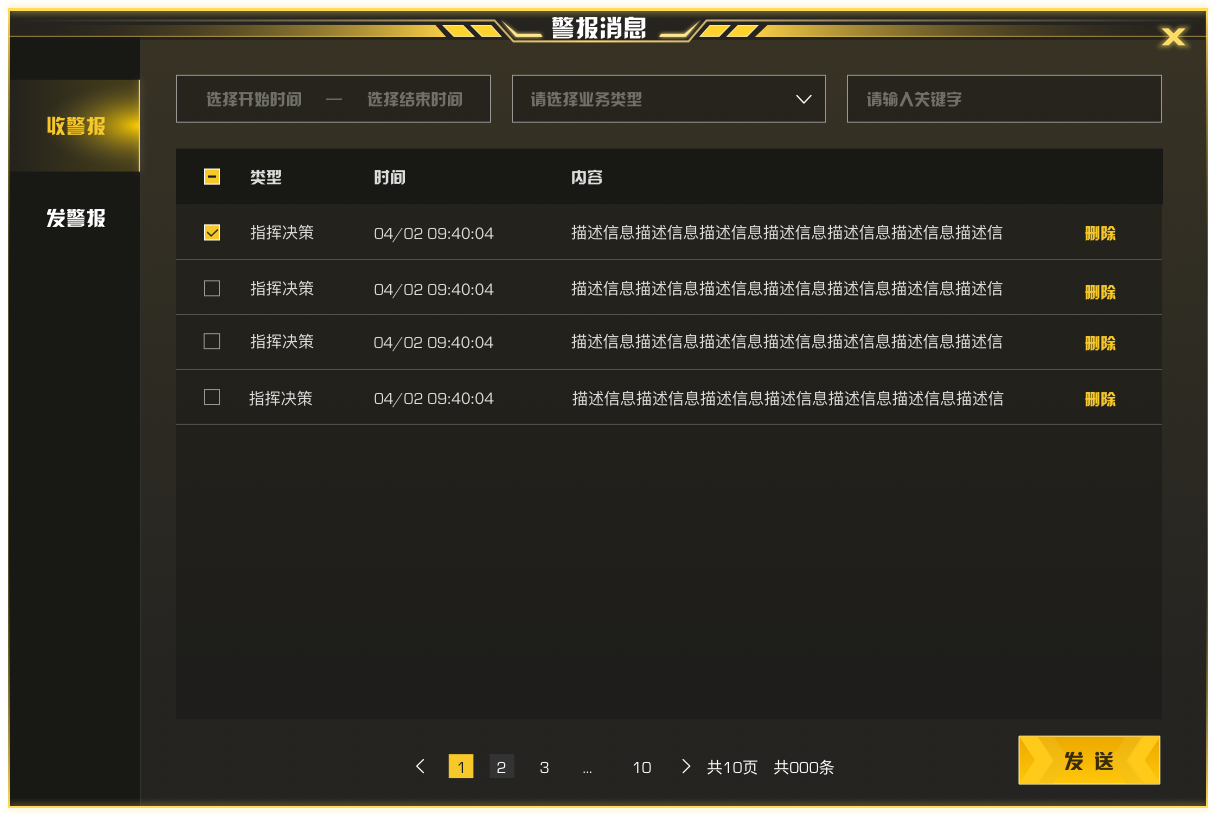Switch to the 收警报 tab
The width and height of the screenshot is (1216, 816).
[x=75, y=126]
